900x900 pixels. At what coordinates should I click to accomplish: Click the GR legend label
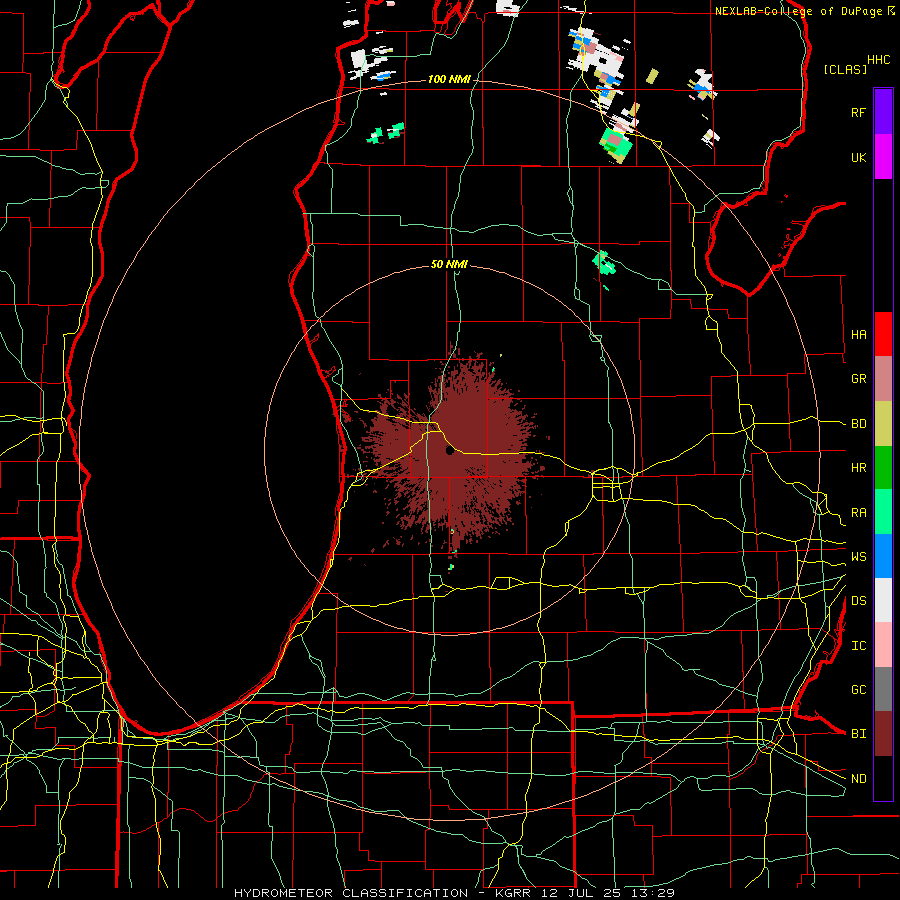pyautogui.click(x=858, y=379)
